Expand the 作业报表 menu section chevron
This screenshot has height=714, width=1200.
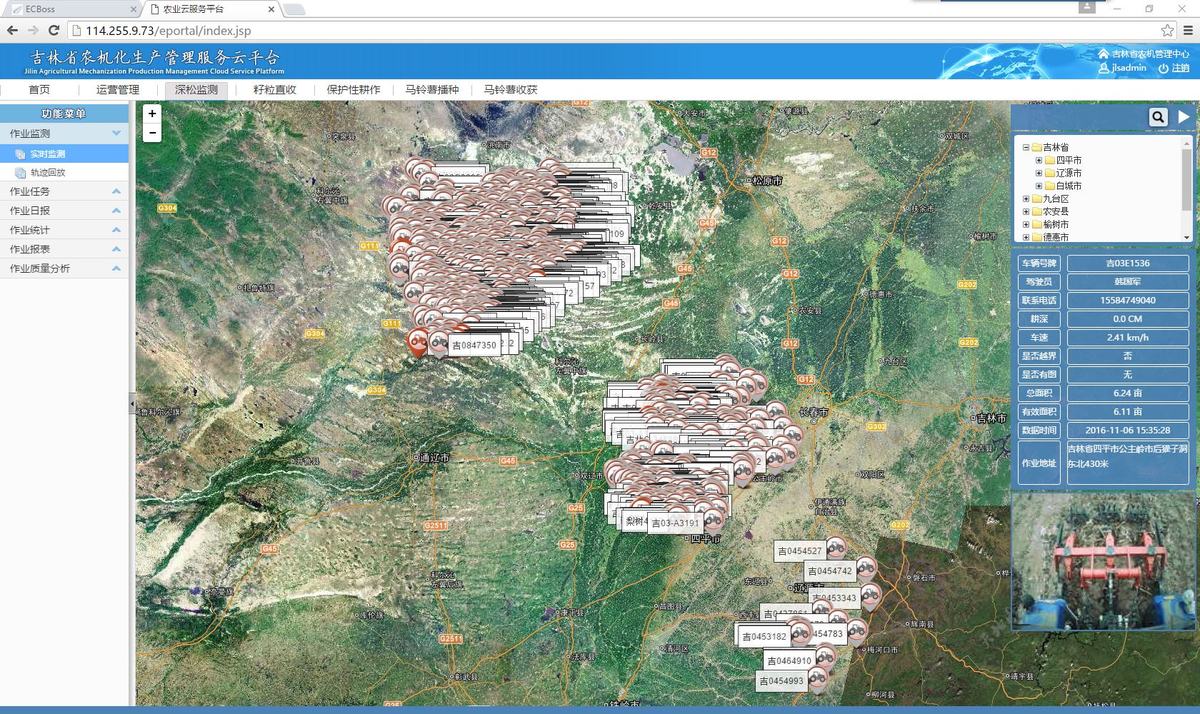point(116,249)
